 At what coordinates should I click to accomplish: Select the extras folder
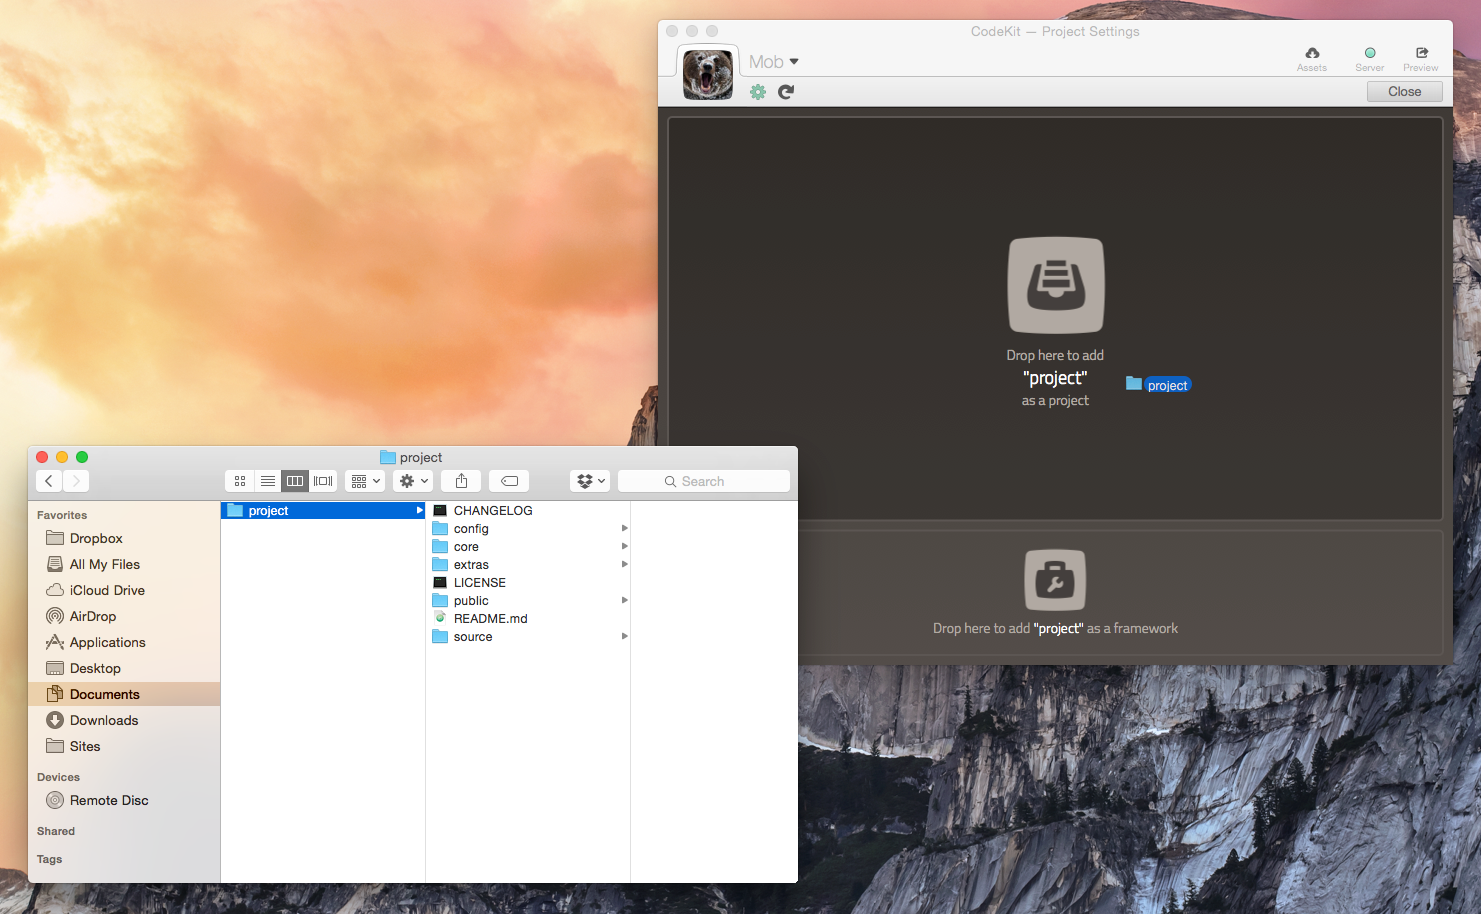coord(528,565)
